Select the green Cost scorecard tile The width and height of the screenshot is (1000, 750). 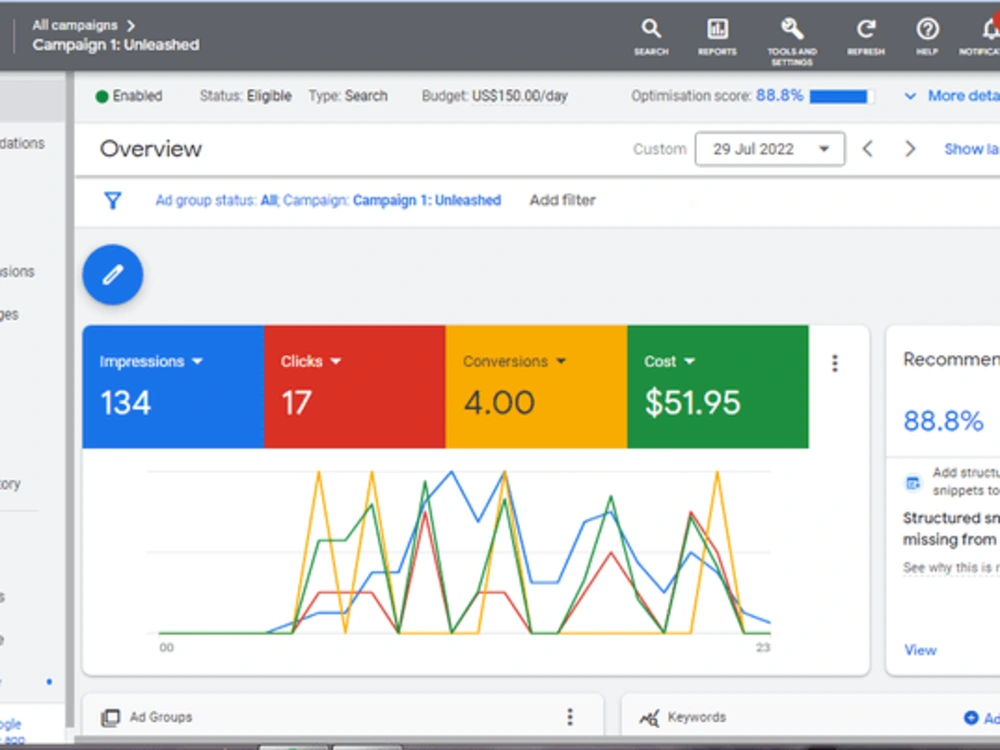pyautogui.click(x=718, y=386)
